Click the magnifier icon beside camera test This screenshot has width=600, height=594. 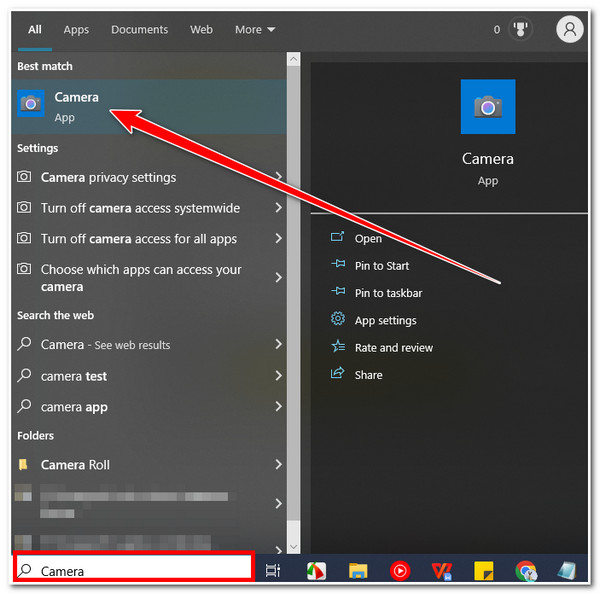tap(24, 375)
